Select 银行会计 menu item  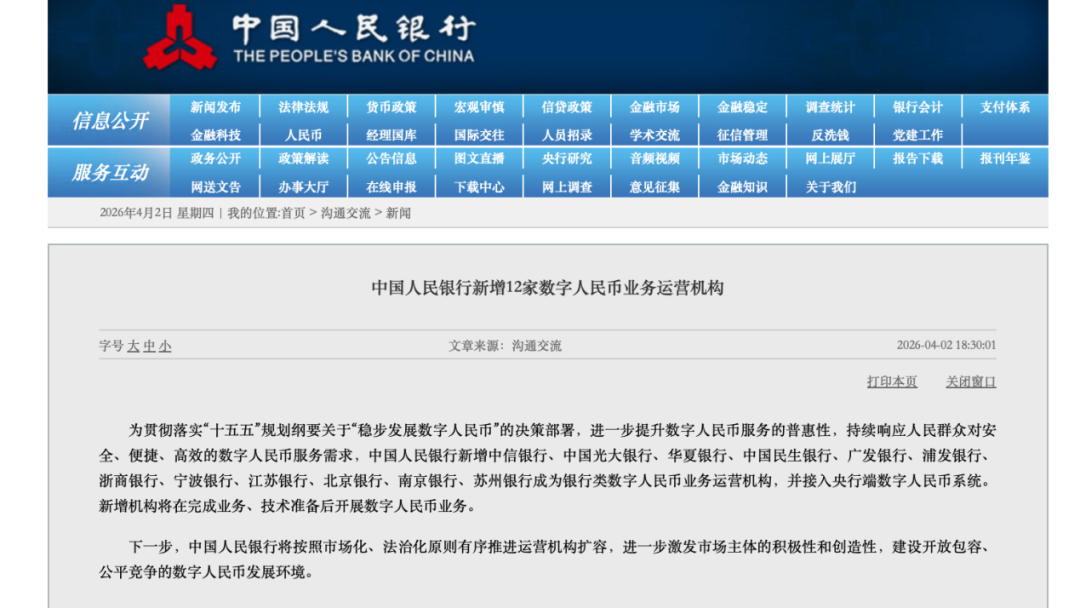[x=917, y=107]
